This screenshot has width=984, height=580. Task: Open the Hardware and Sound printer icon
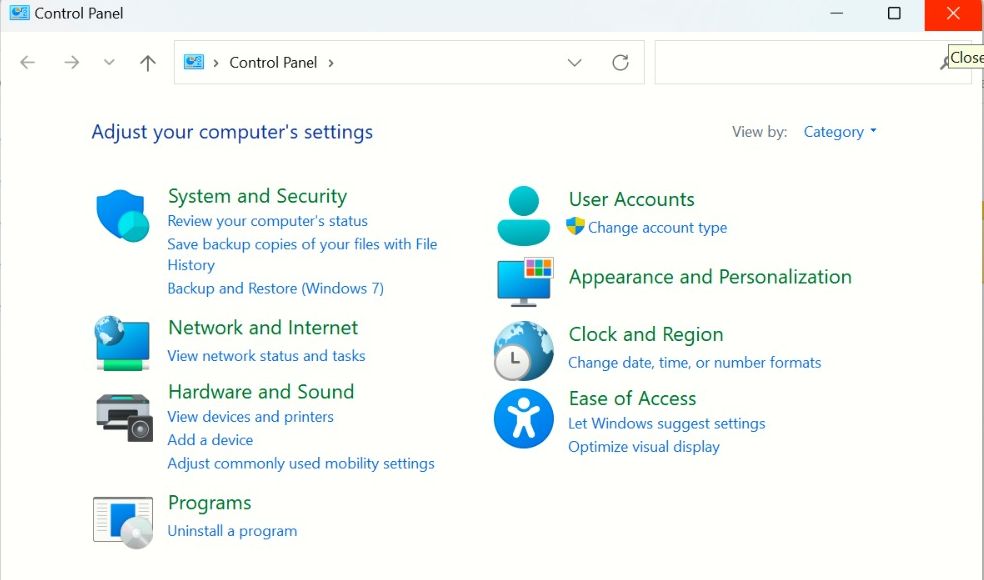124,417
